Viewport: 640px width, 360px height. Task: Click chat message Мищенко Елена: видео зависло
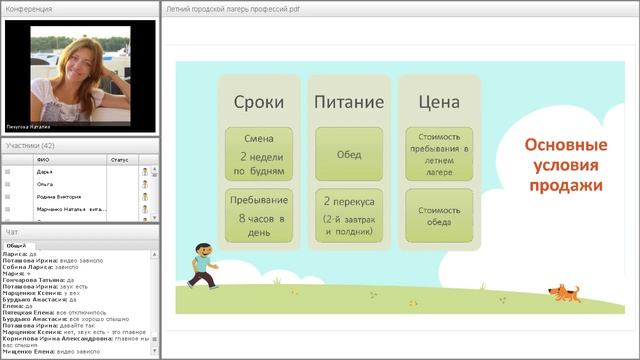point(51,351)
